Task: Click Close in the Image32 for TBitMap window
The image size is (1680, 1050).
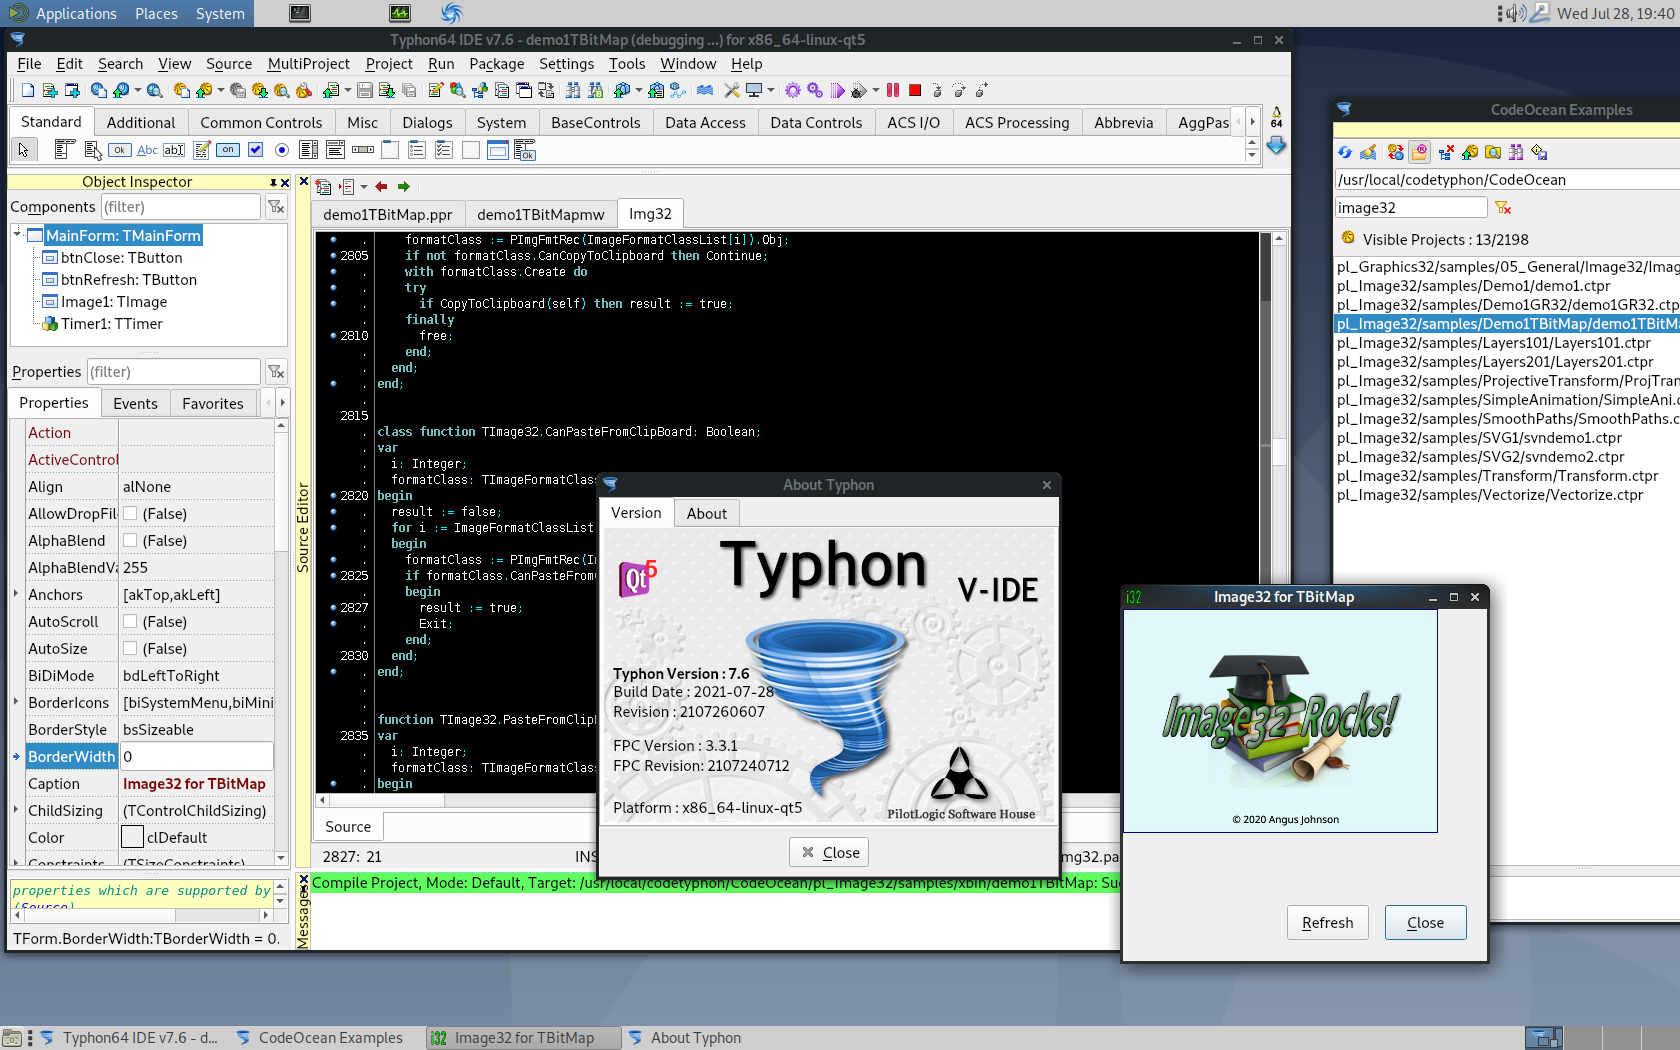Action: pos(1425,923)
